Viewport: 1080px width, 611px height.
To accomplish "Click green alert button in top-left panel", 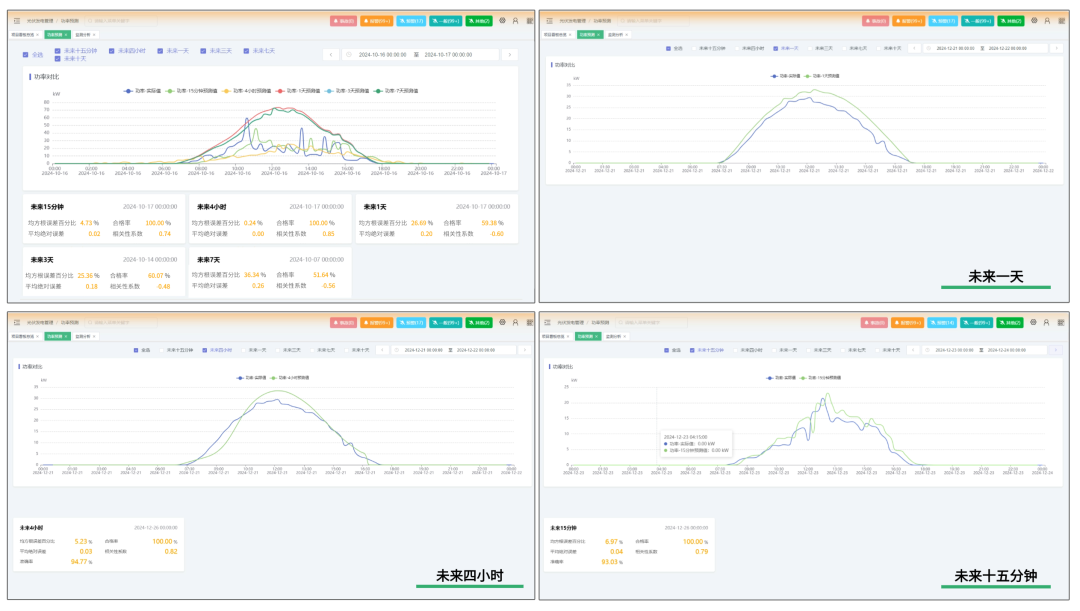I will [479, 21].
